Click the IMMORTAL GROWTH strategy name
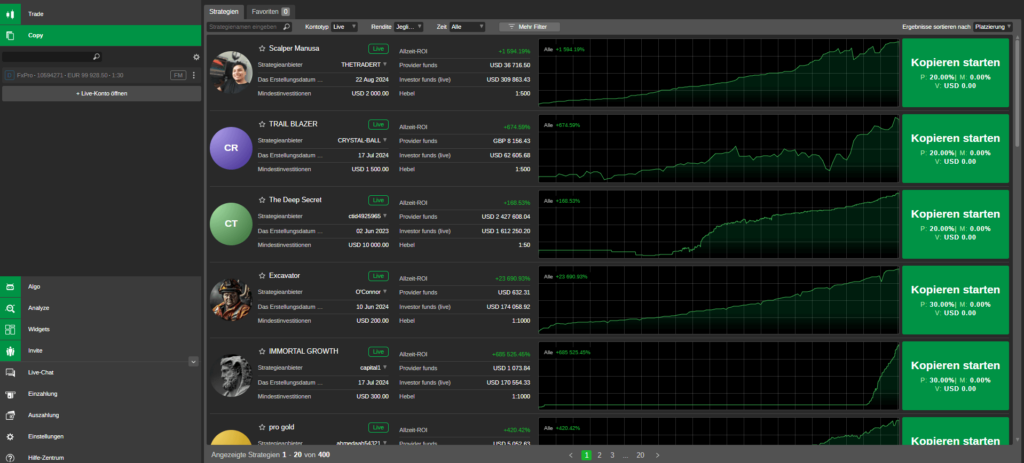 tap(304, 351)
